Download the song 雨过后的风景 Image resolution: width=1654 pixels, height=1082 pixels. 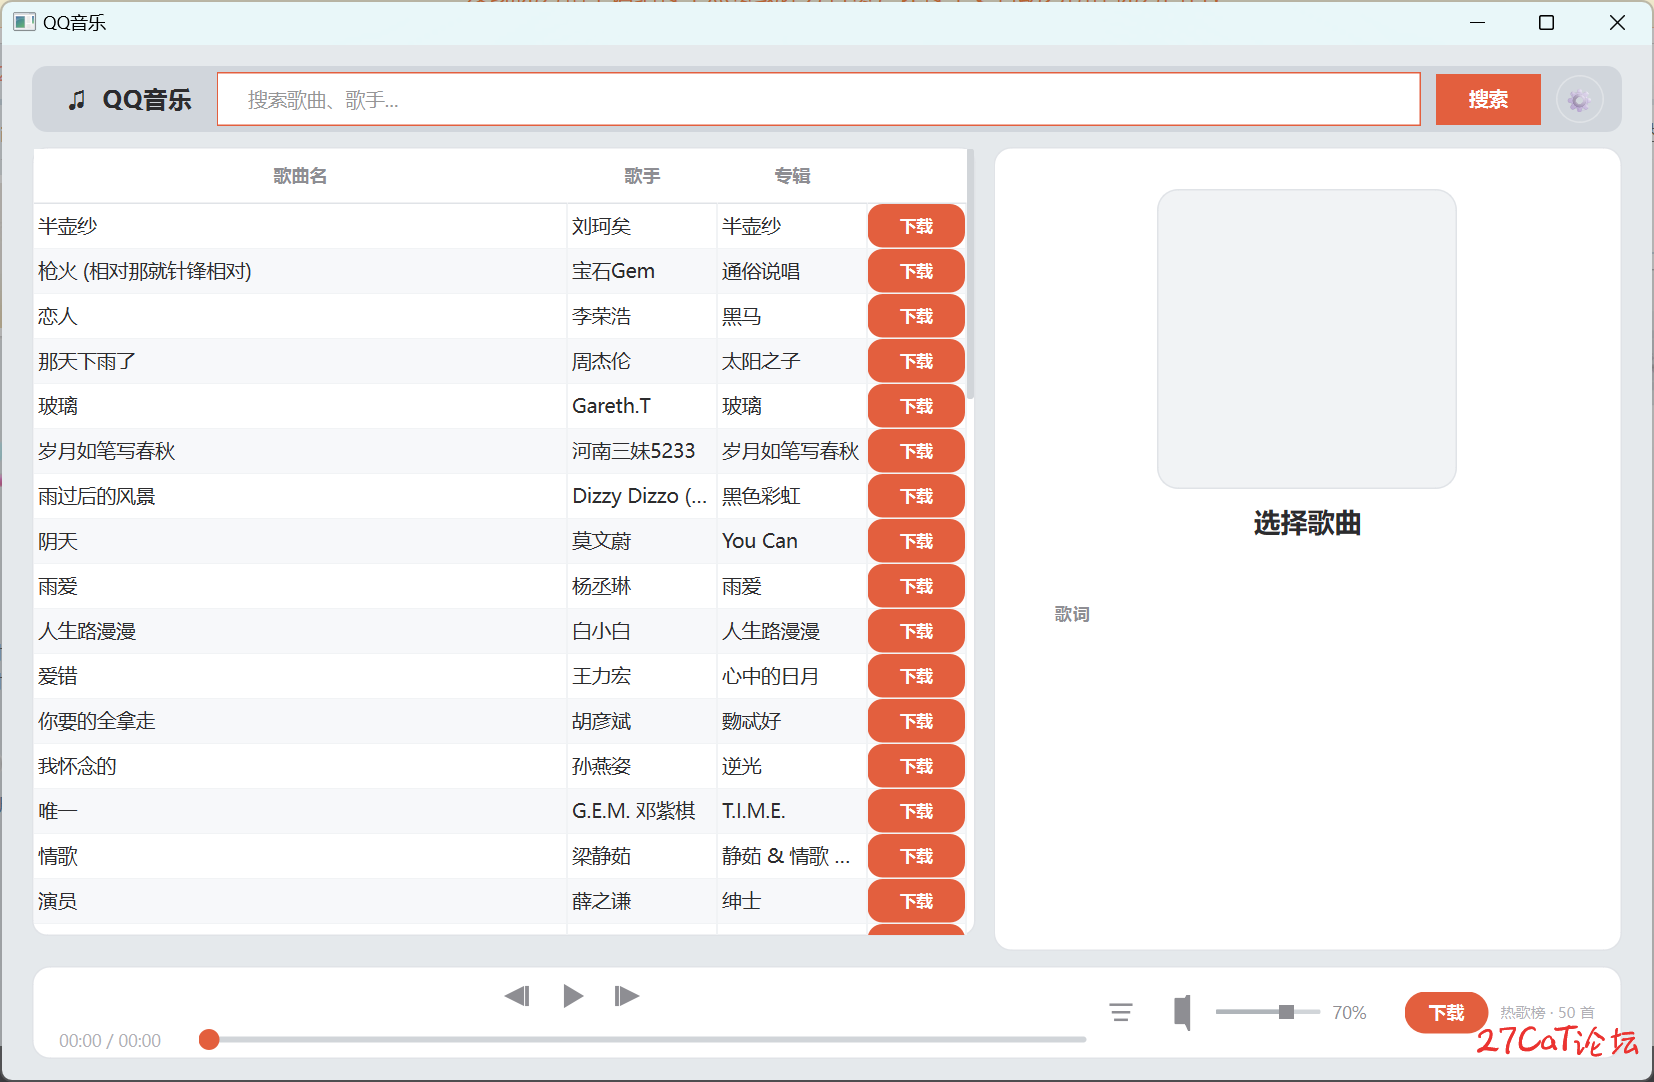[x=916, y=496]
